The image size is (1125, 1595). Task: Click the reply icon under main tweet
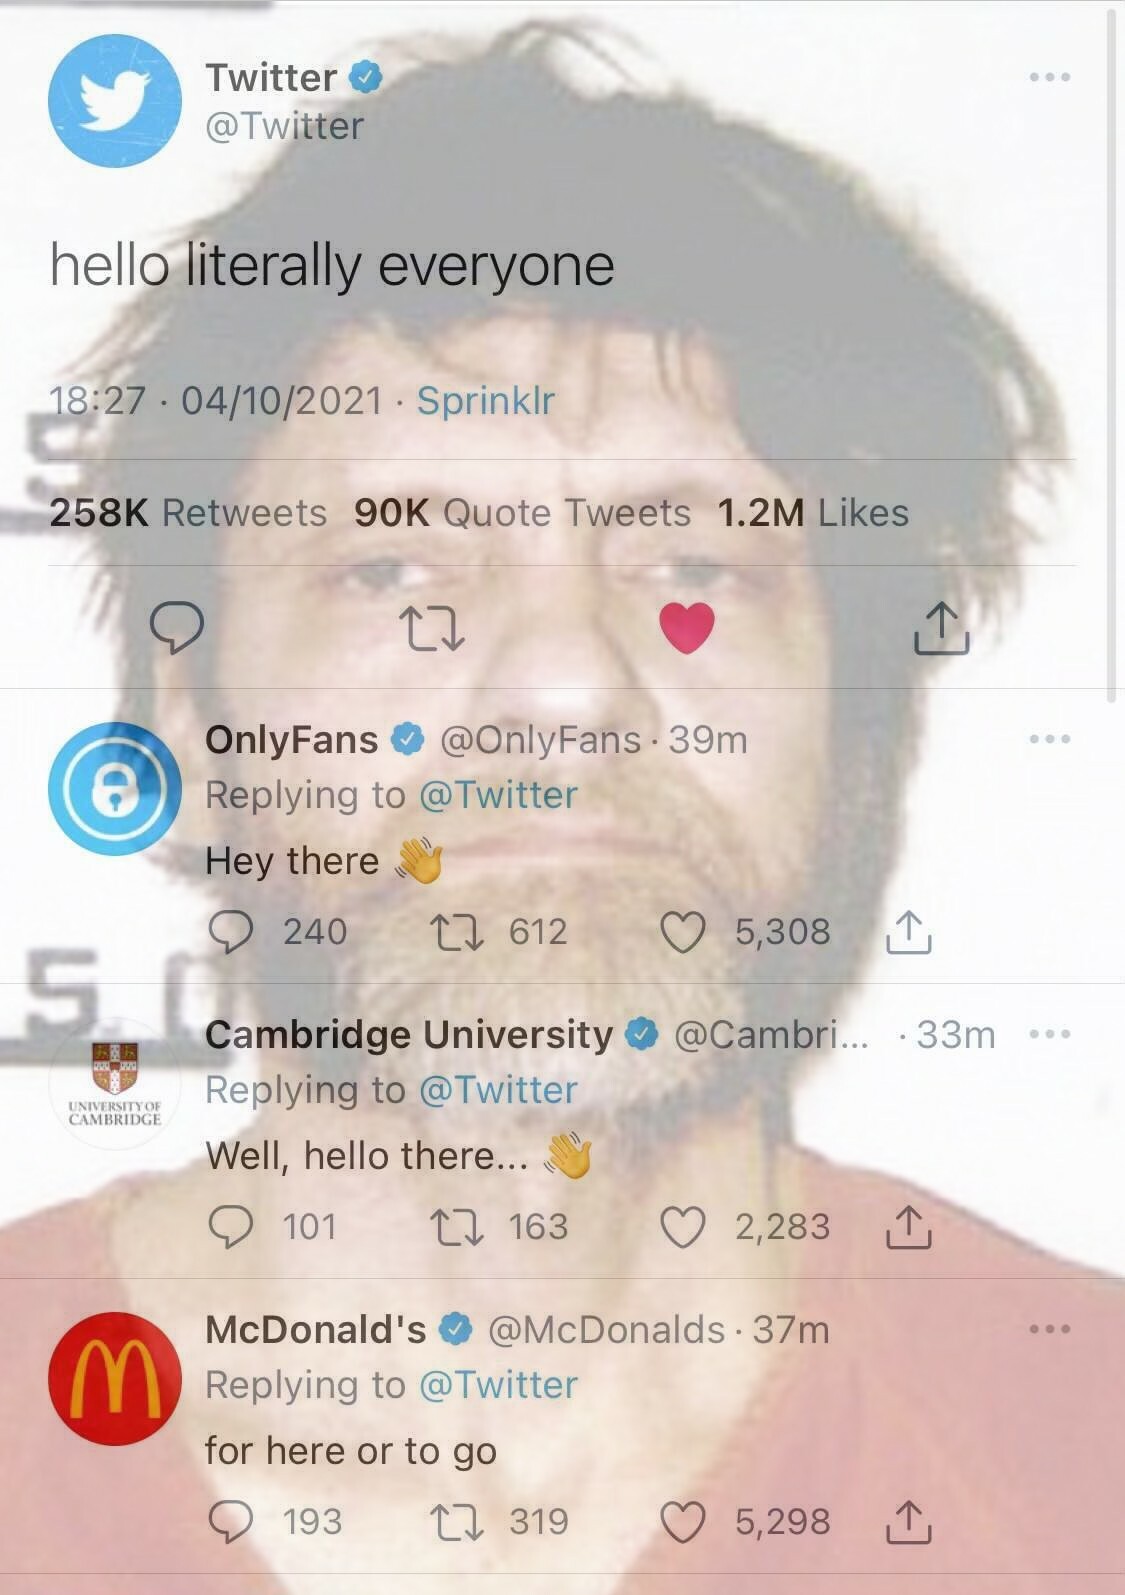177,628
